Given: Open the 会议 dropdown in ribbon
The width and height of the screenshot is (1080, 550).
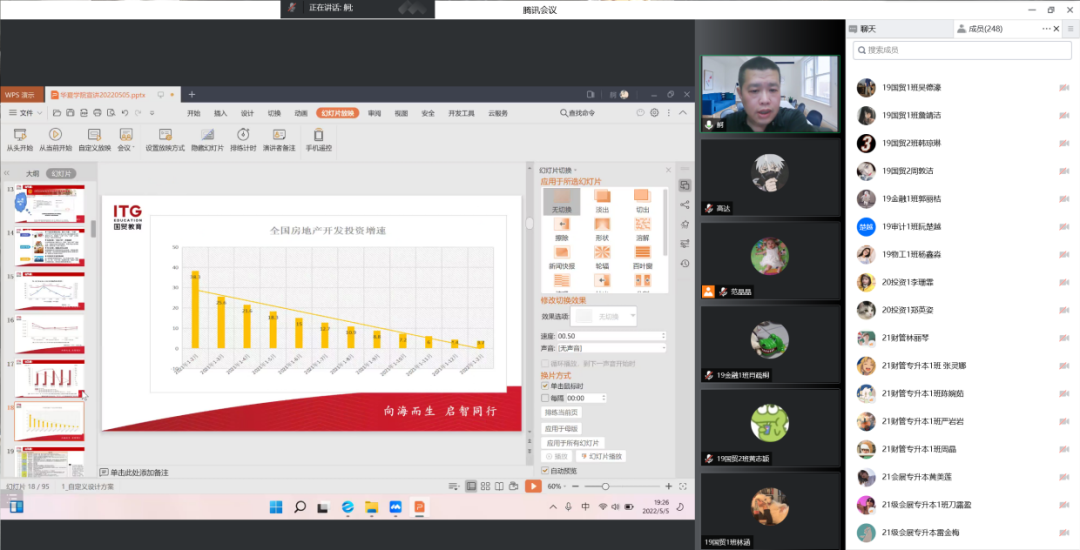Looking at the screenshot, I should [126, 140].
